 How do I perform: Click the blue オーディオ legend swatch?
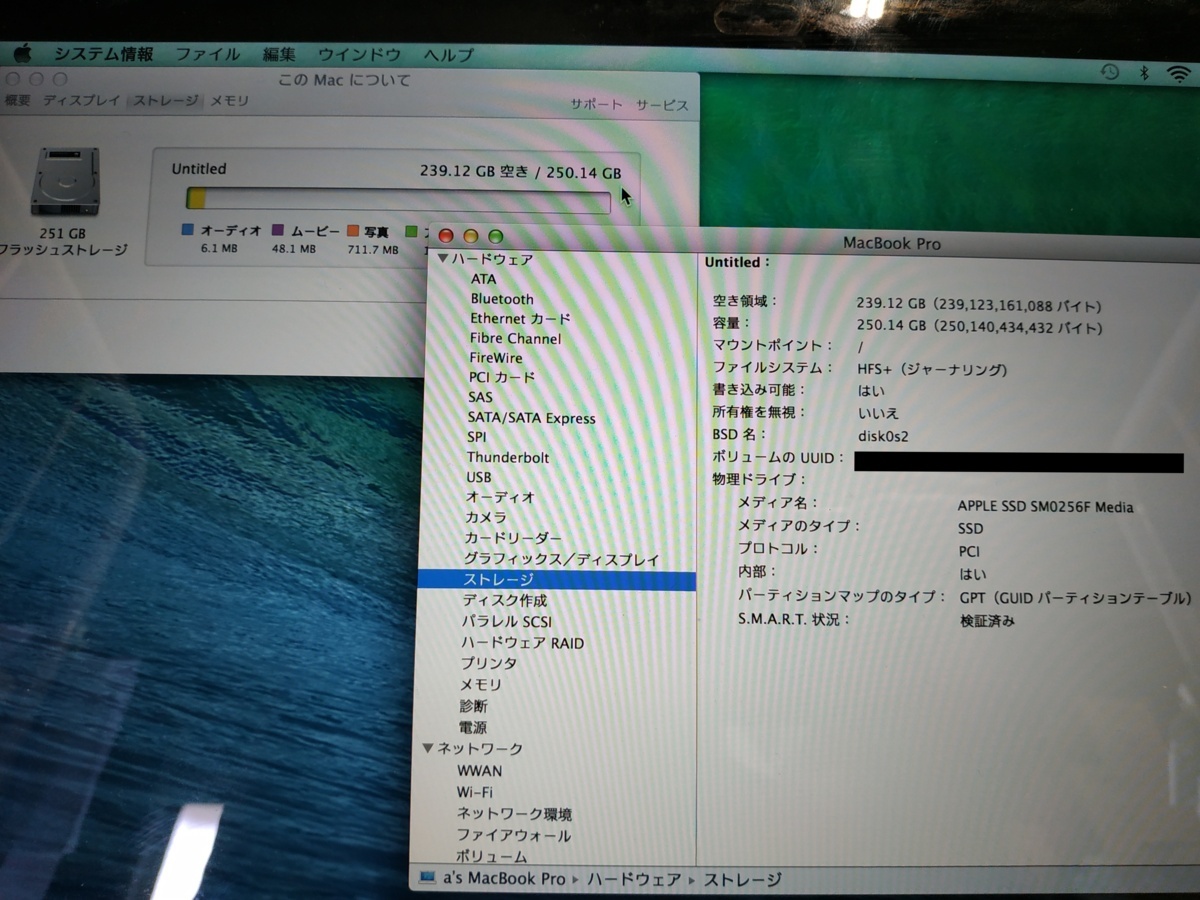[187, 229]
